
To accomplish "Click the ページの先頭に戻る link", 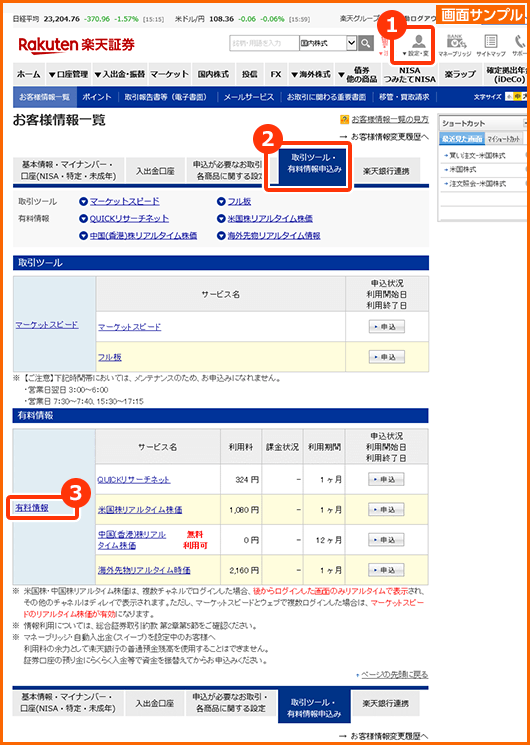I will pos(393,675).
